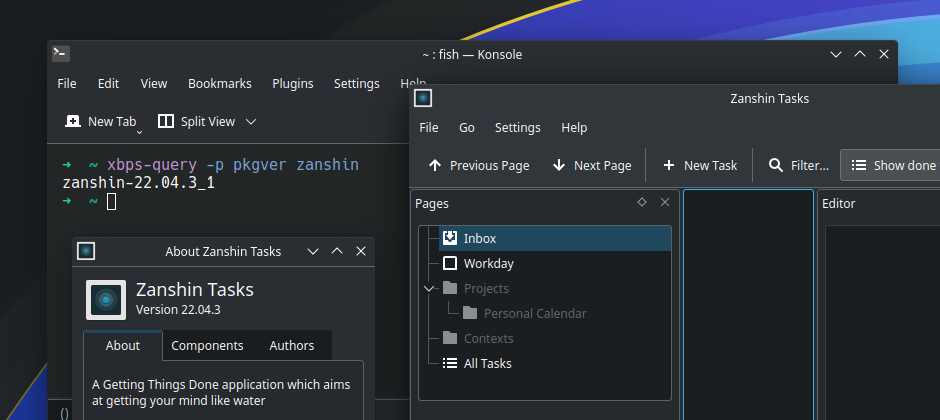The height and width of the screenshot is (420, 940).
Task: Minimize the Konsole window
Action: tap(836, 55)
